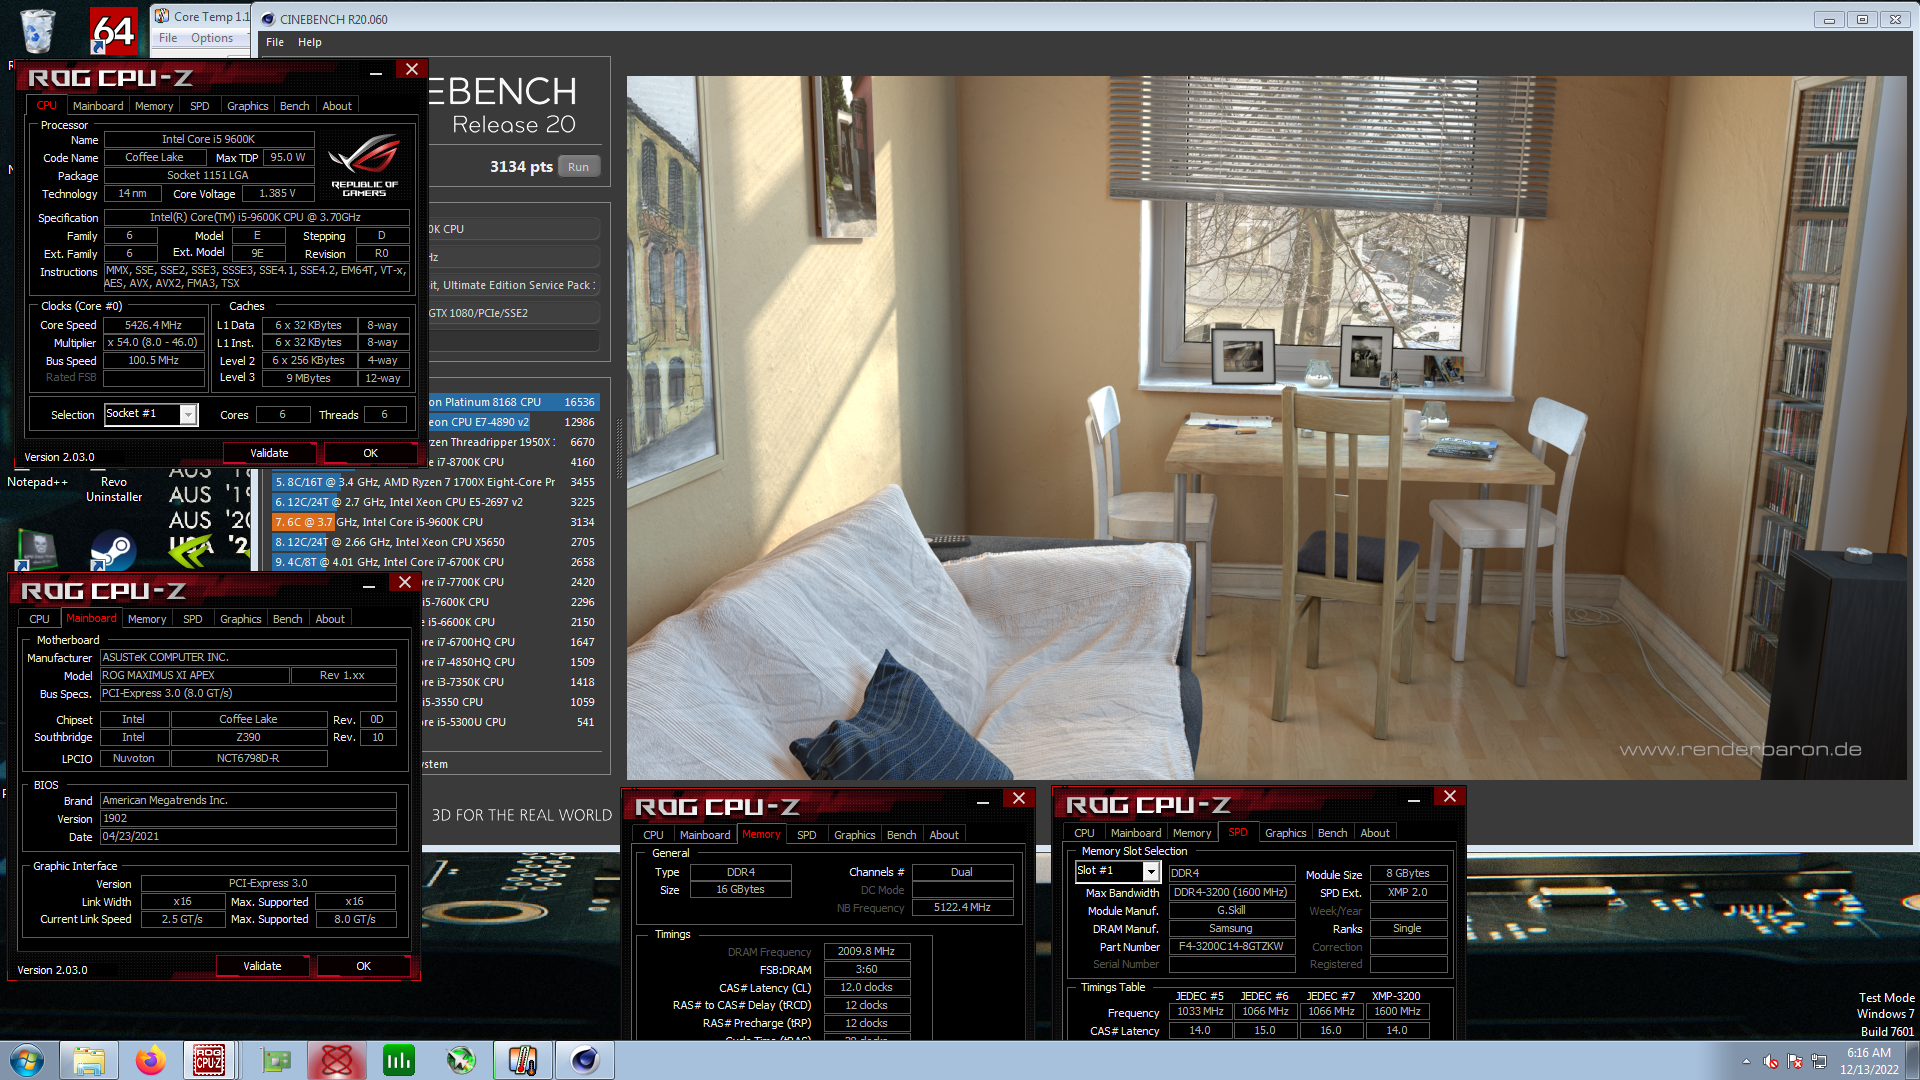
Task: Open the Recycle Bin desktop icon
Action: coord(38,30)
